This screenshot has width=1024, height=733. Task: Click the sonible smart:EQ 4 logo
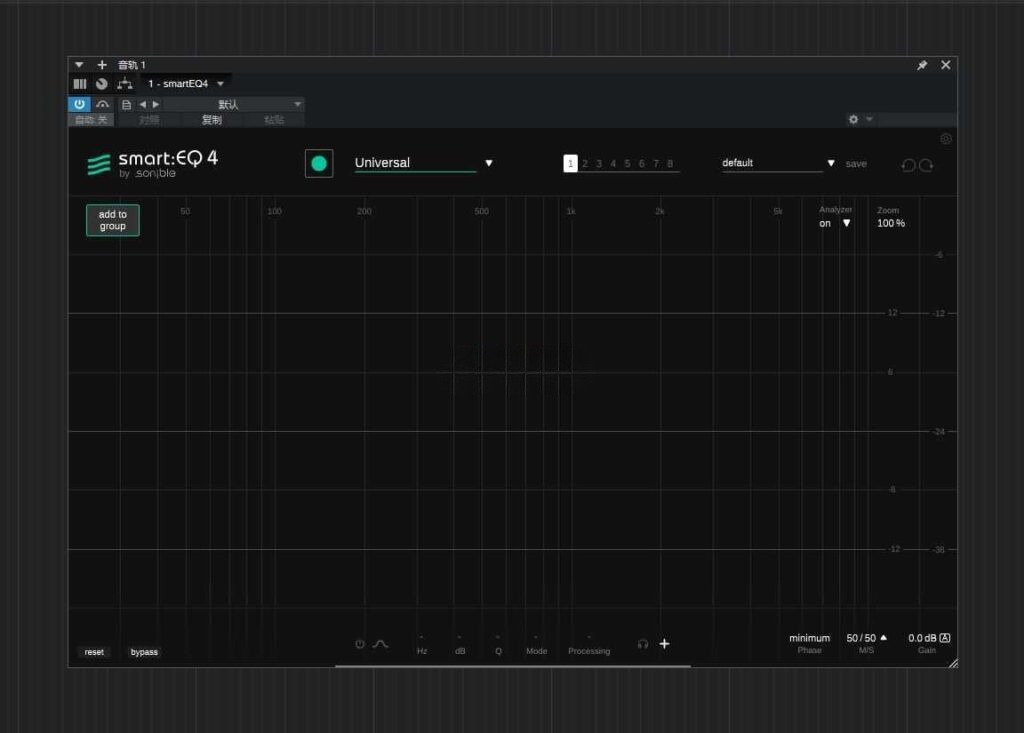pyautogui.click(x=153, y=164)
